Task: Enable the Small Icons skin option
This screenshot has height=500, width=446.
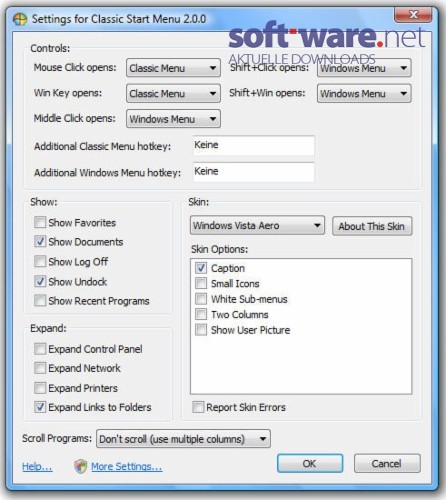Action: [201, 283]
